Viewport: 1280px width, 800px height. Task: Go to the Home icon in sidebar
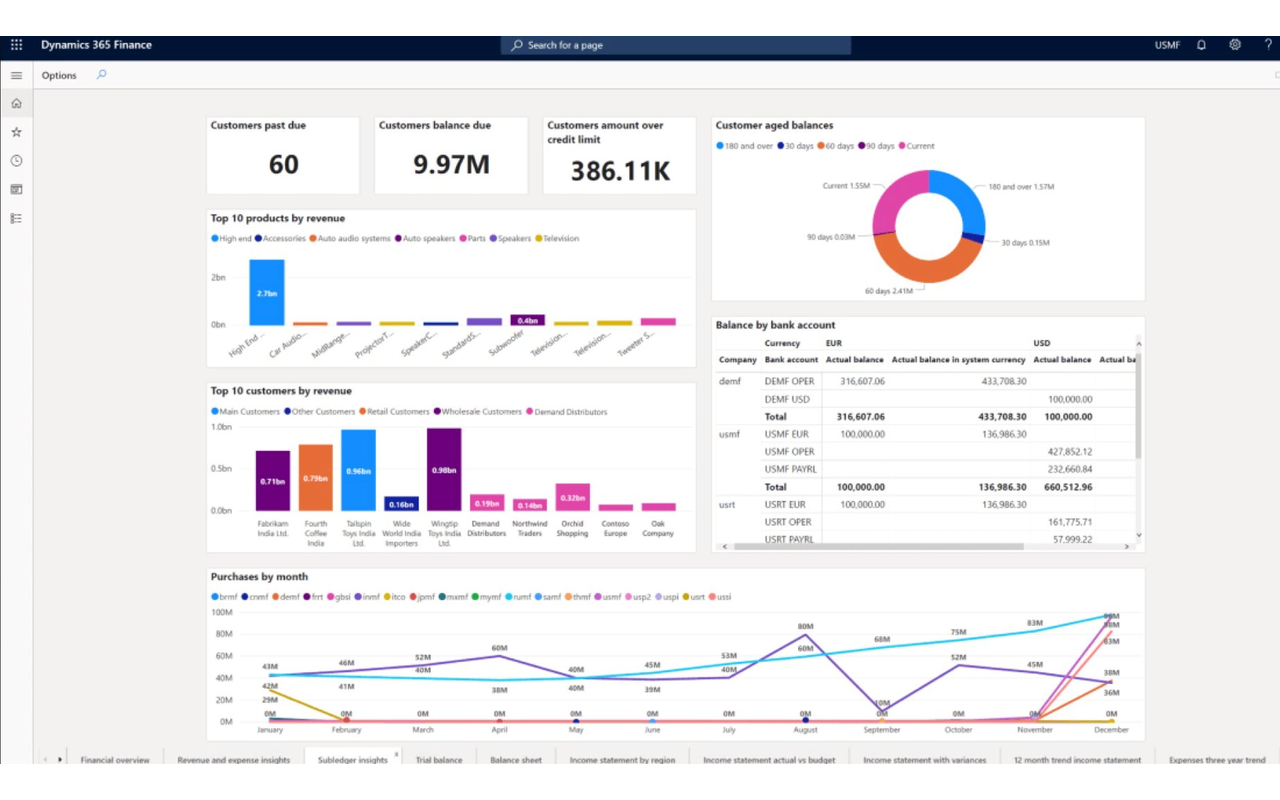pyautogui.click(x=16, y=103)
